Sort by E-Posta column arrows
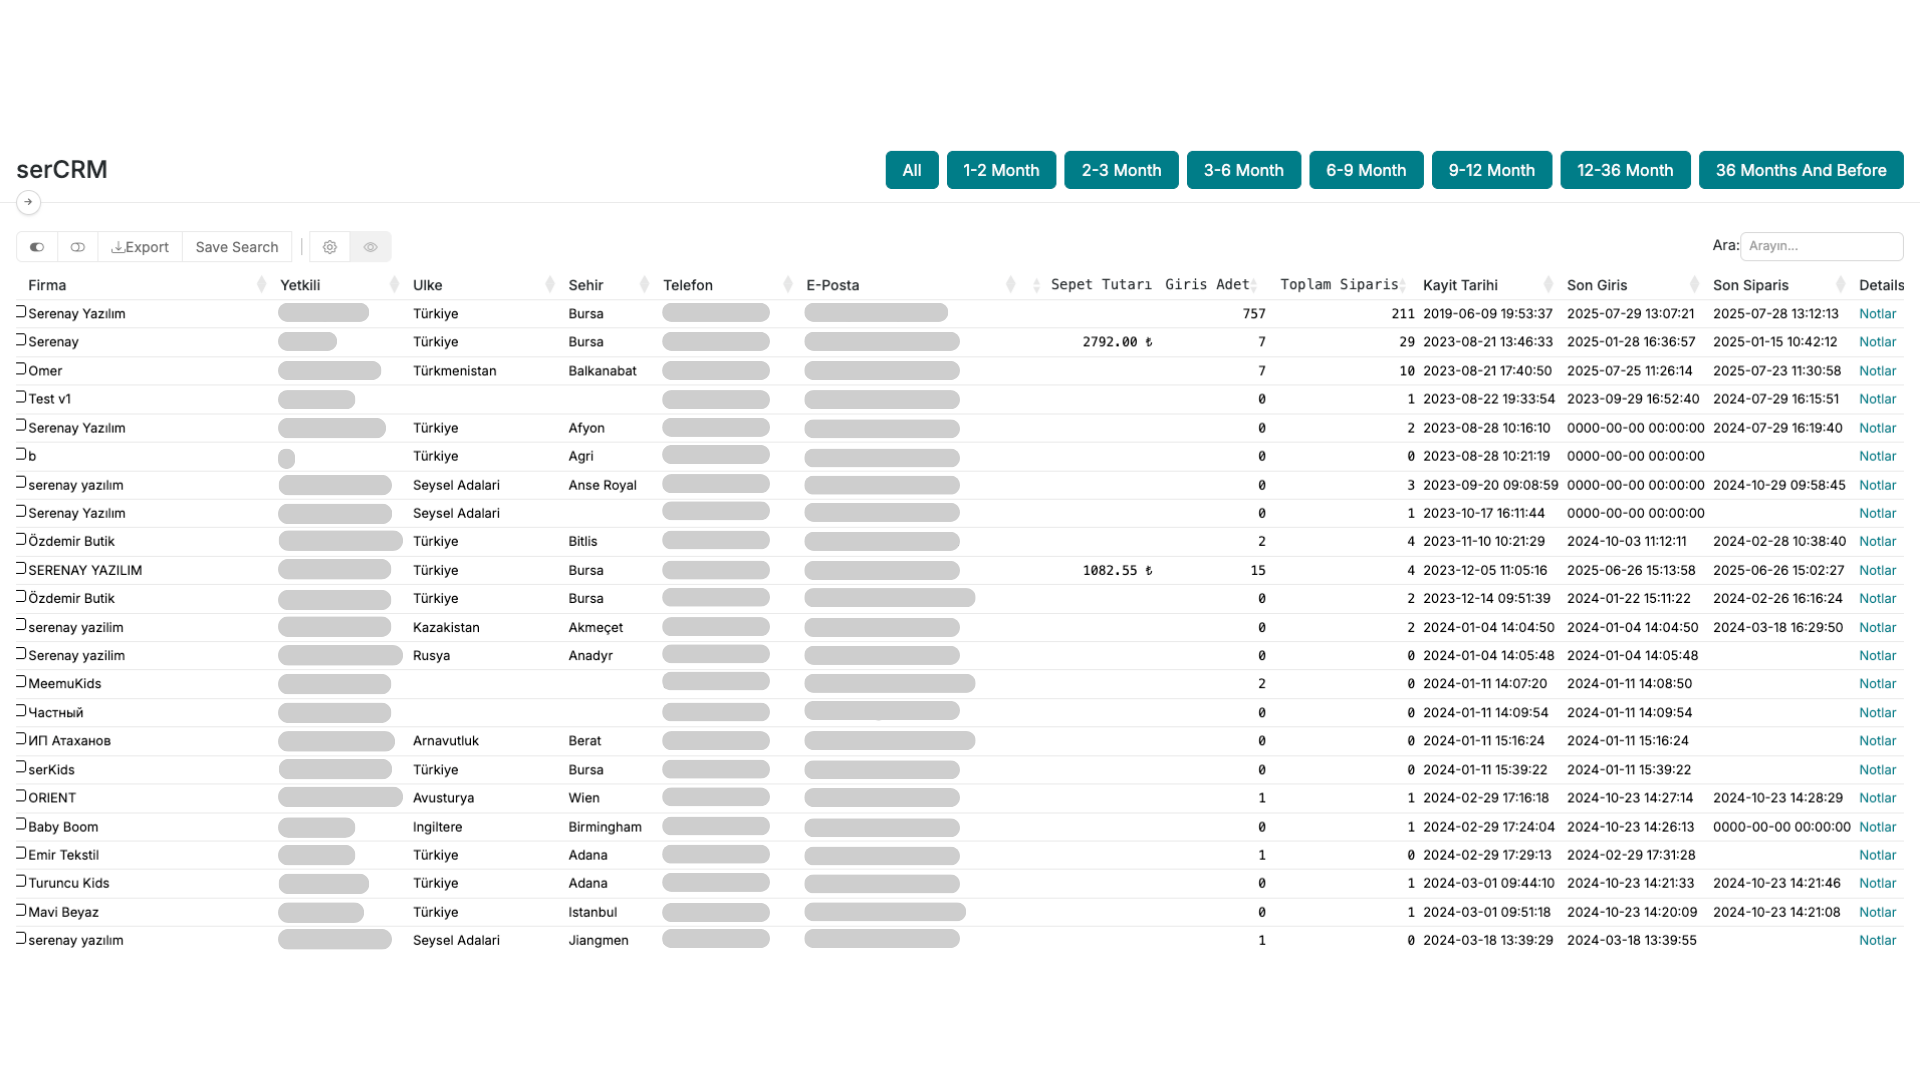Screen dimensions: 1920x1080 pyautogui.click(x=1011, y=285)
